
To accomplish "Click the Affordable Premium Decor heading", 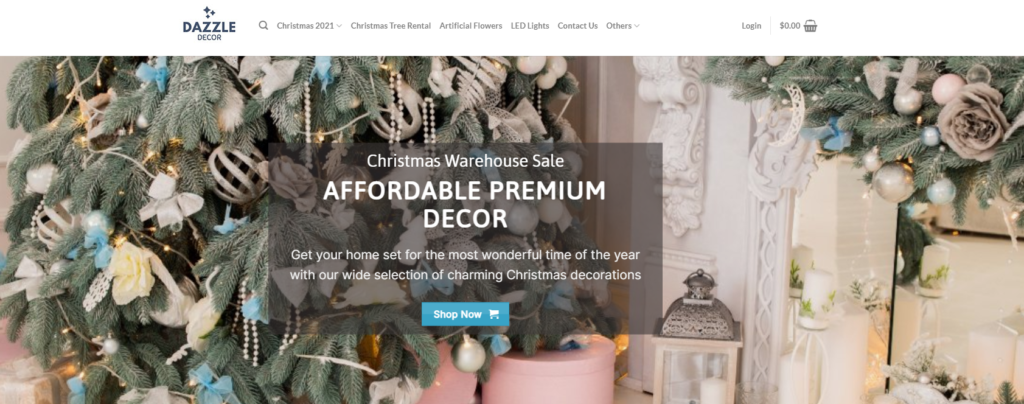I will pos(464,204).
